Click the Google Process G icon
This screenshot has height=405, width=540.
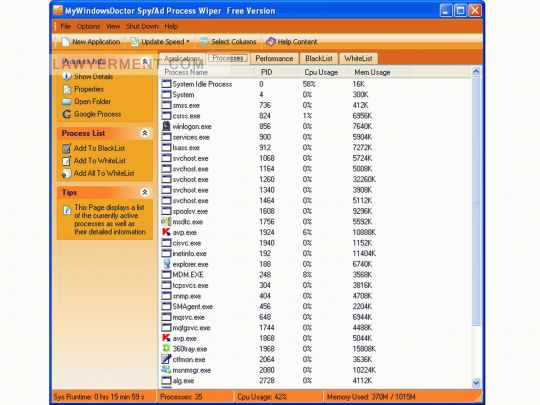point(67,114)
